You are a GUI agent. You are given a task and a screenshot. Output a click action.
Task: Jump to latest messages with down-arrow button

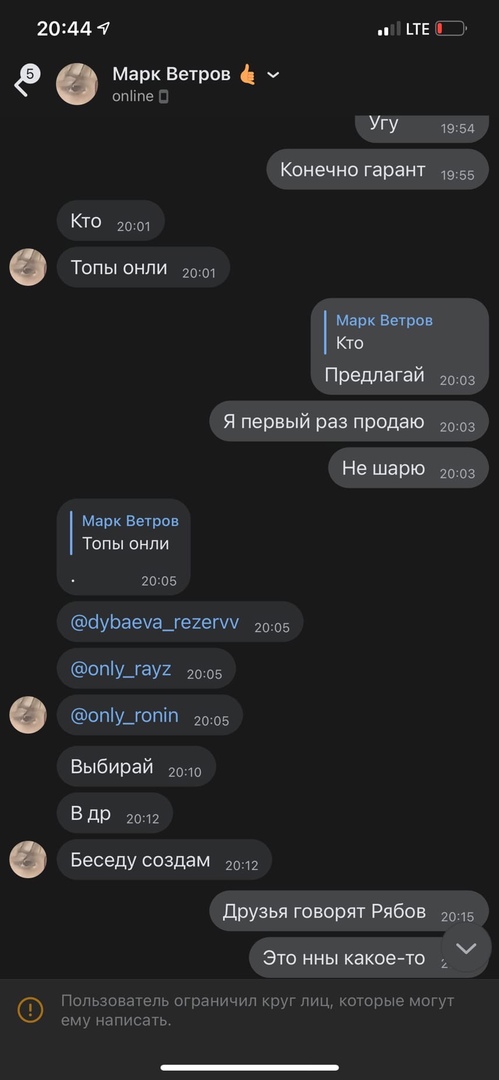(x=466, y=948)
